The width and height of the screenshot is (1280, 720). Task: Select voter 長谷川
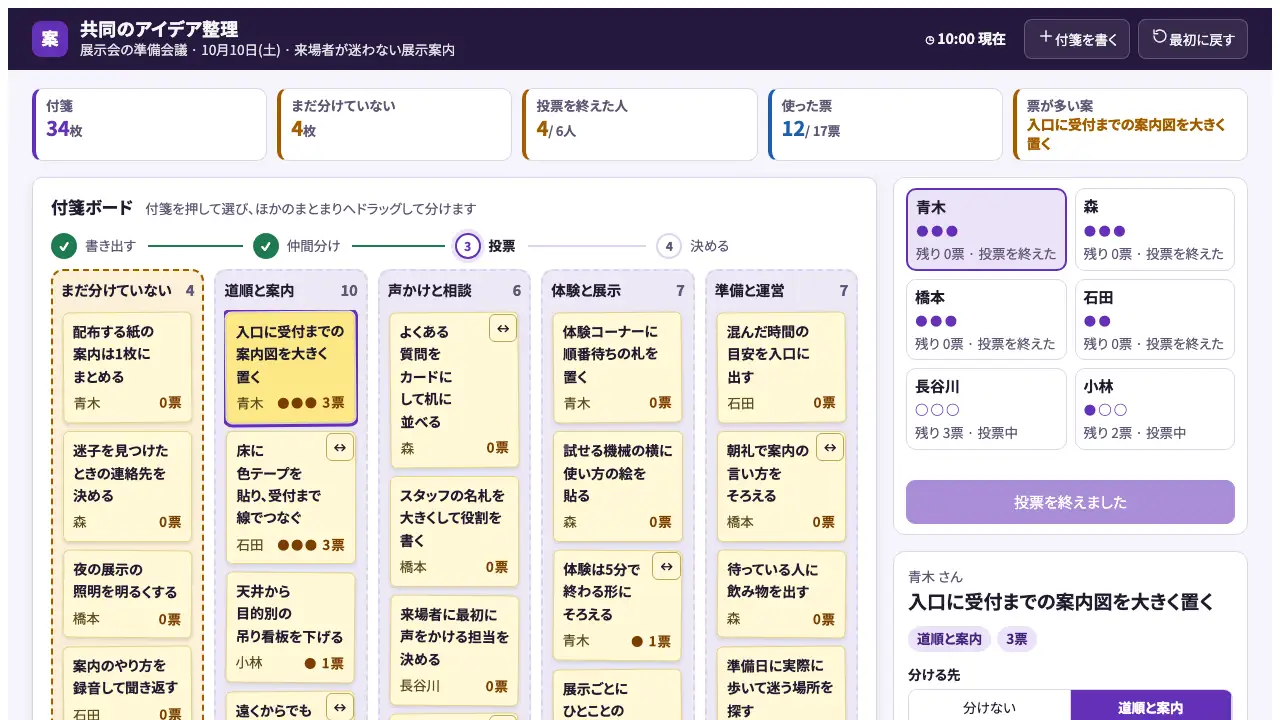coord(986,409)
